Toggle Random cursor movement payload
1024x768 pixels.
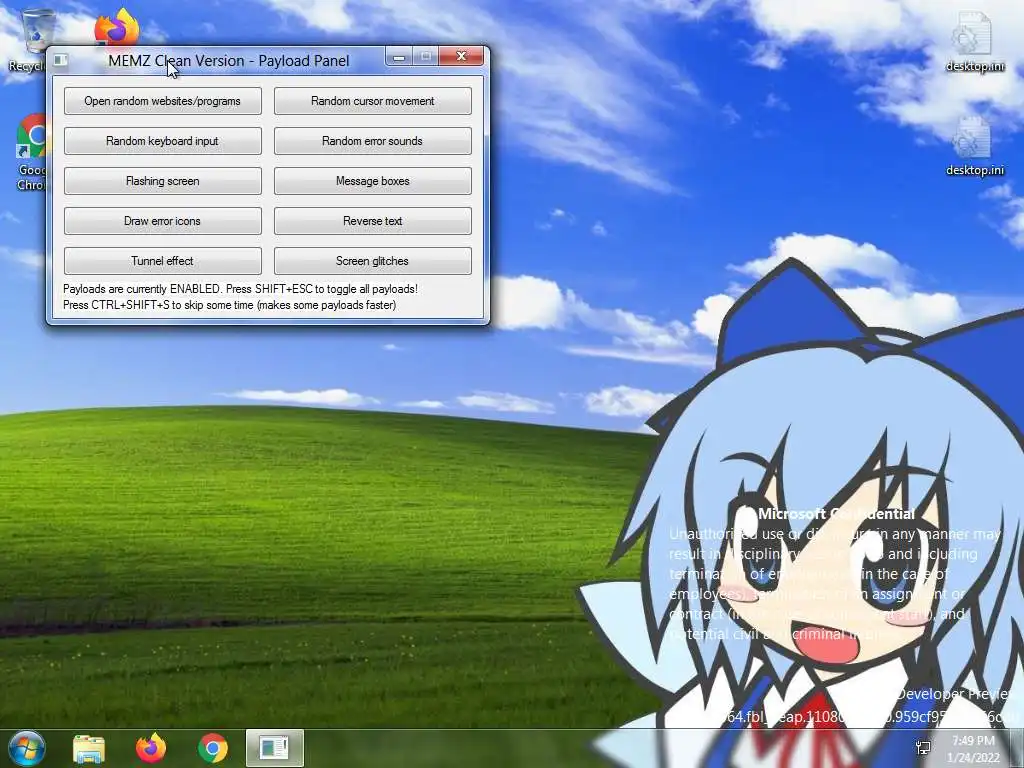(x=372, y=101)
